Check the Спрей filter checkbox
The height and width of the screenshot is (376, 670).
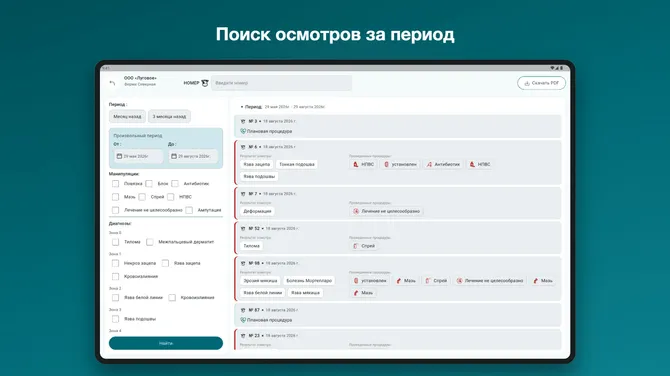tap(142, 197)
